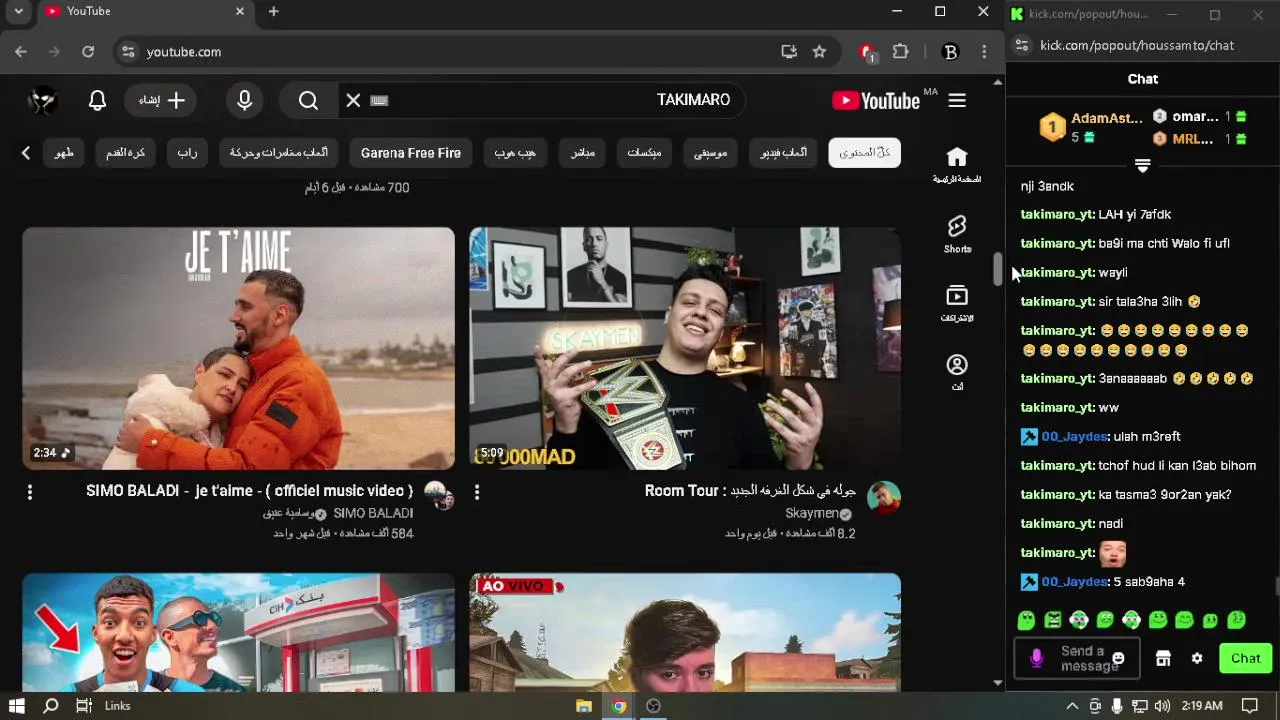Open OBS from the taskbar
The image size is (1280, 720).
[x=653, y=706]
